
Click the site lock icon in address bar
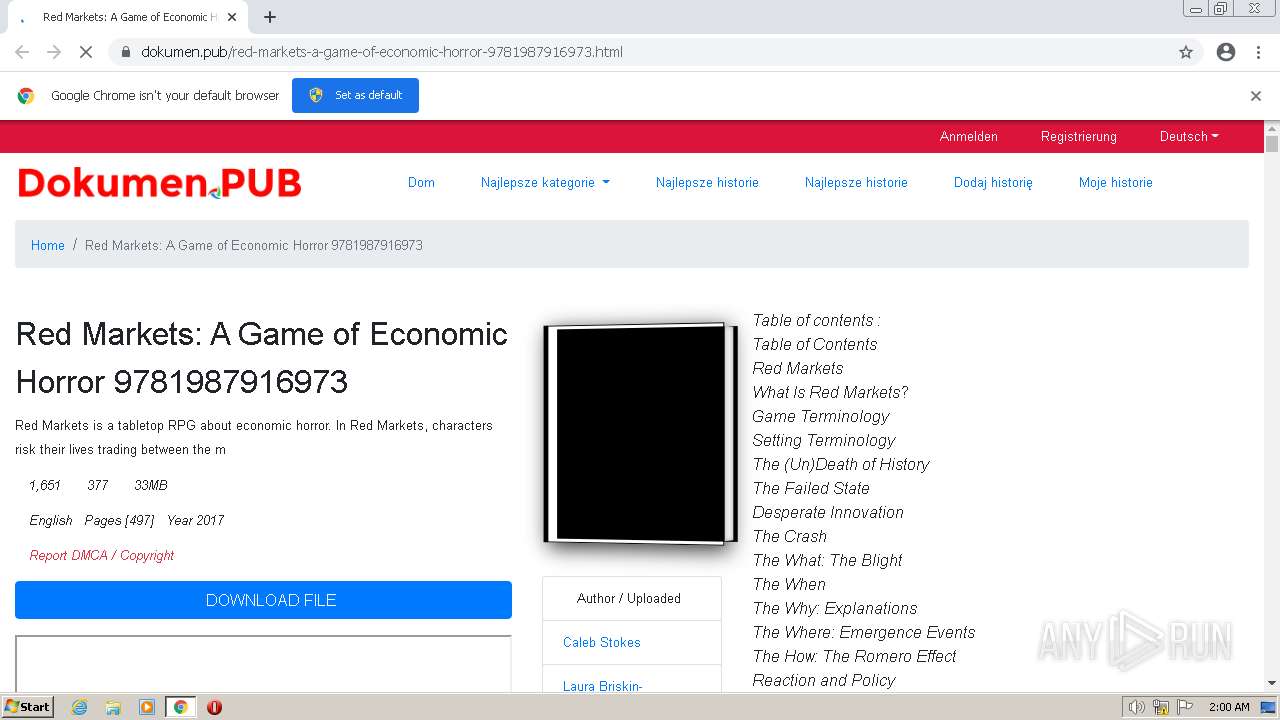(x=126, y=52)
